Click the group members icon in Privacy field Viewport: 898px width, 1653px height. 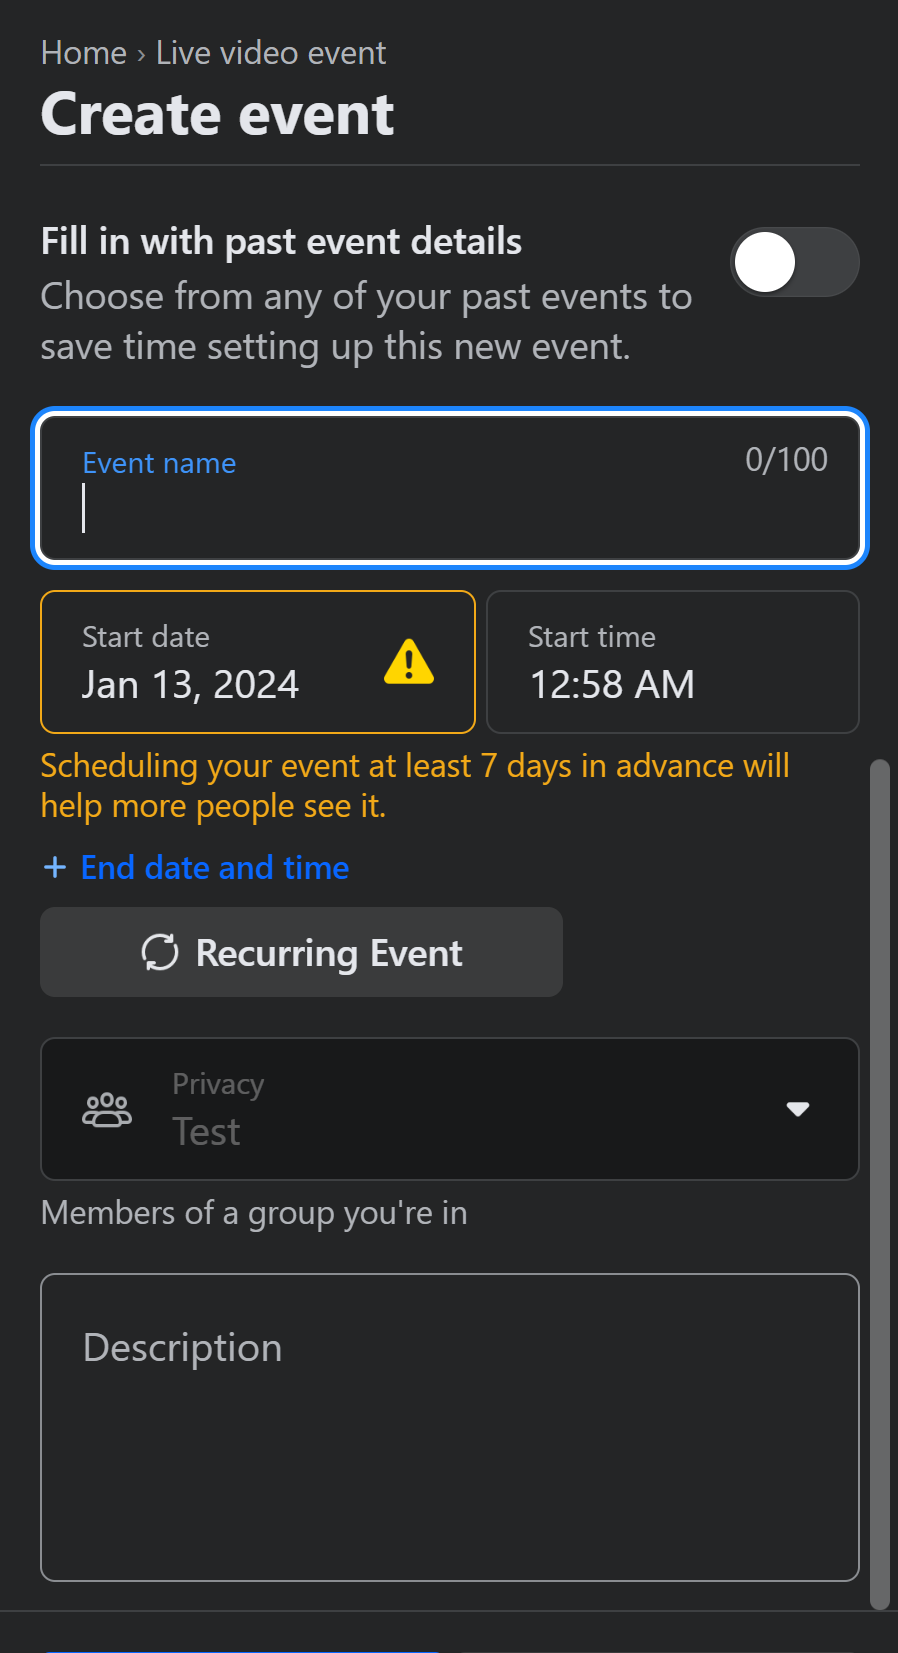[106, 1109]
